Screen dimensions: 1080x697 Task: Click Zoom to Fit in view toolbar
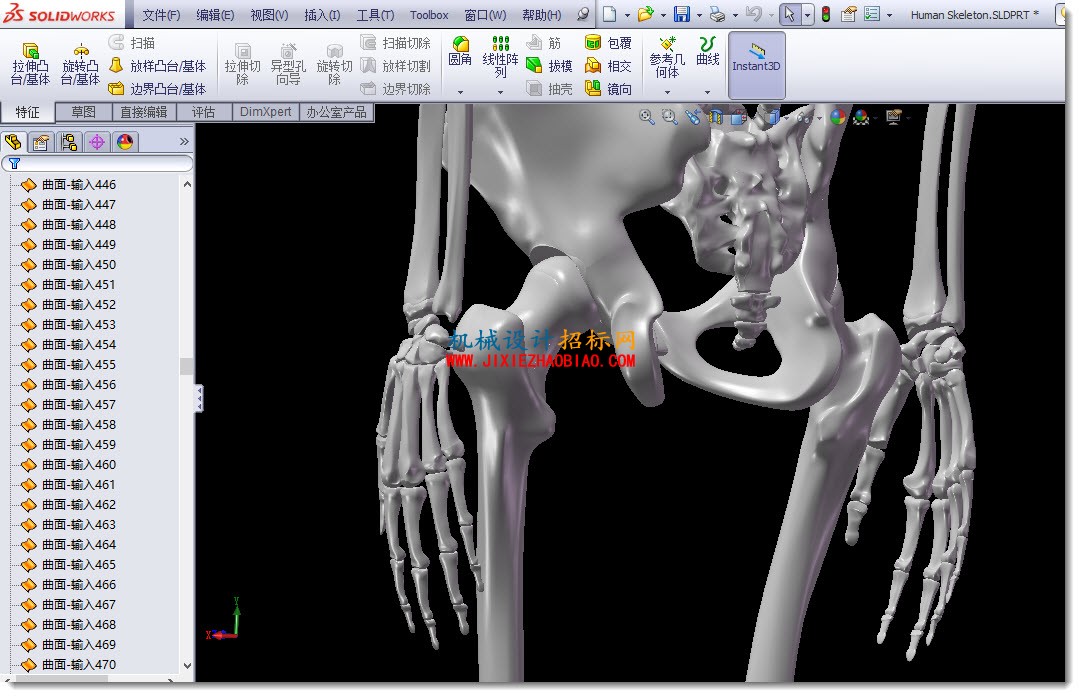[x=646, y=117]
